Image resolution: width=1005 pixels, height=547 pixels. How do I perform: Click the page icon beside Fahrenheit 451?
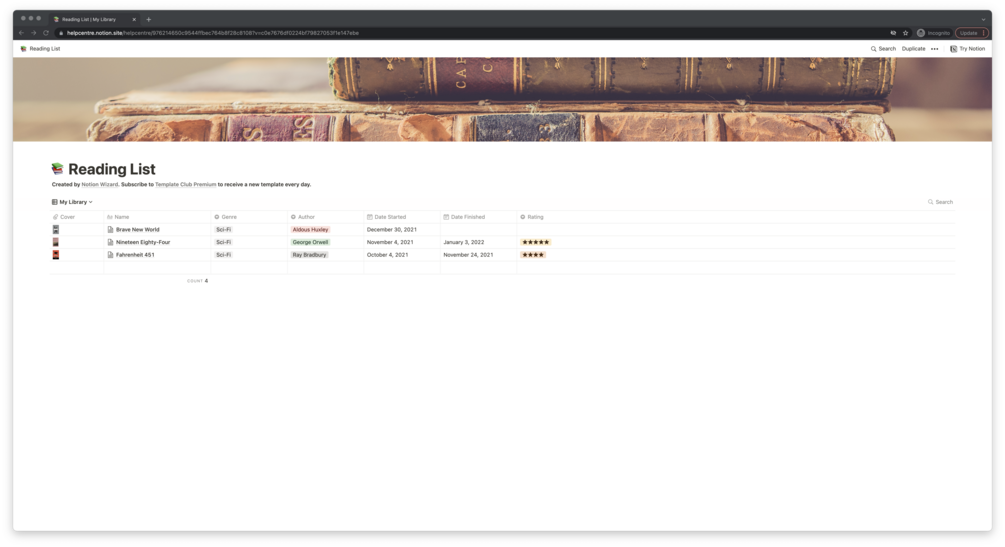[x=110, y=255]
